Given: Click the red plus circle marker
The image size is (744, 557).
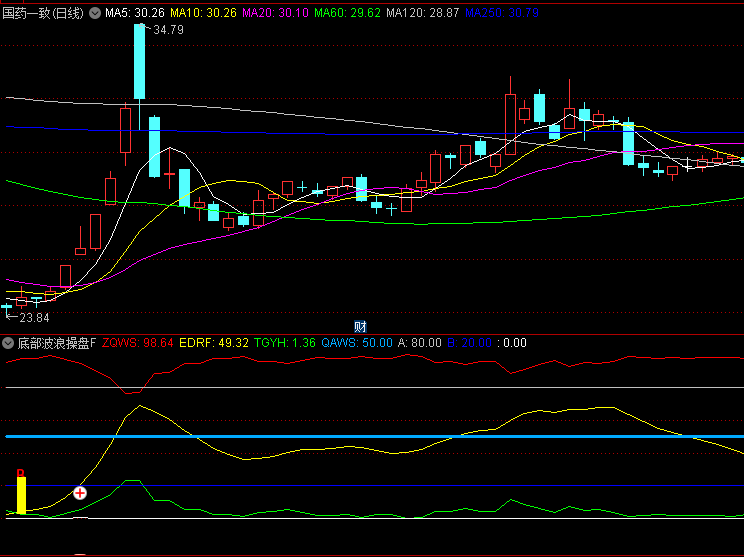Looking at the screenshot, I should [x=80, y=493].
